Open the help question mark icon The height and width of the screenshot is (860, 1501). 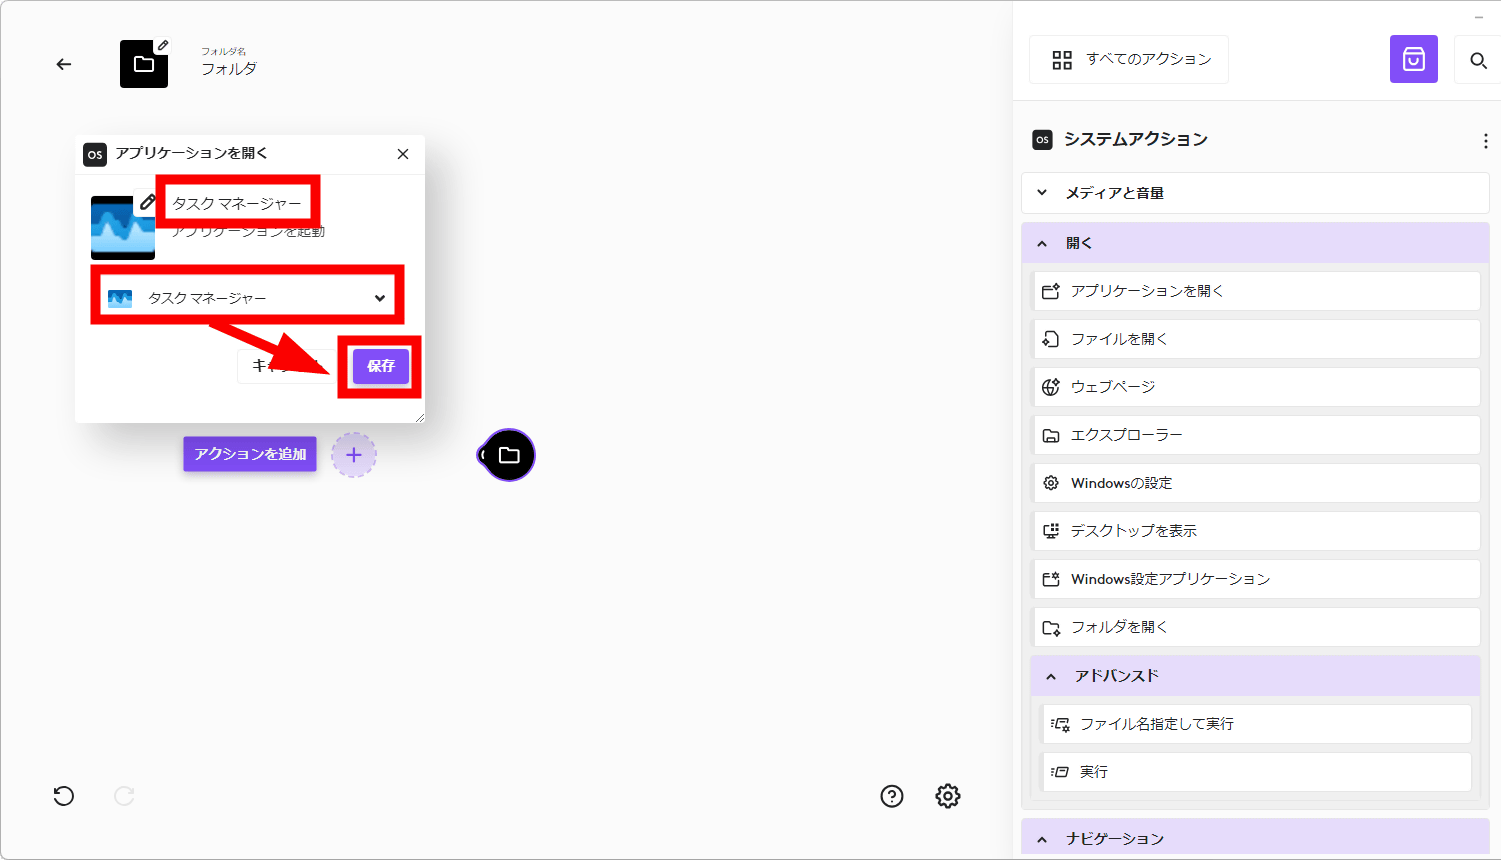891,796
